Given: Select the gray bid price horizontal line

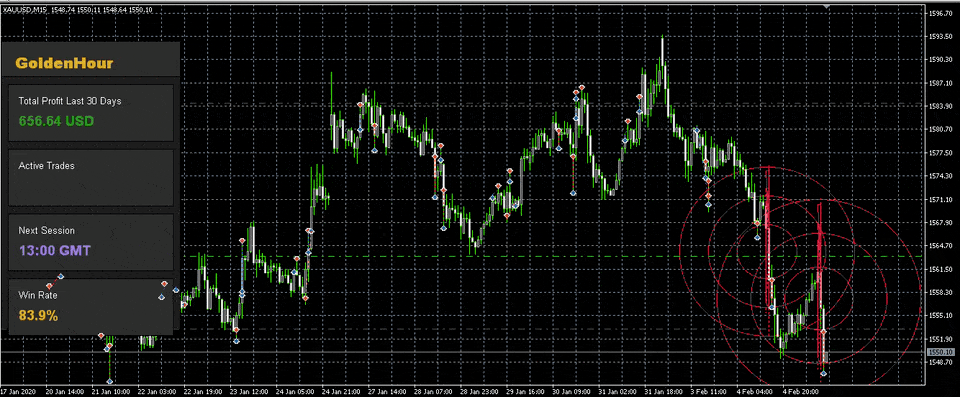Looking at the screenshot, I should click(463, 352).
